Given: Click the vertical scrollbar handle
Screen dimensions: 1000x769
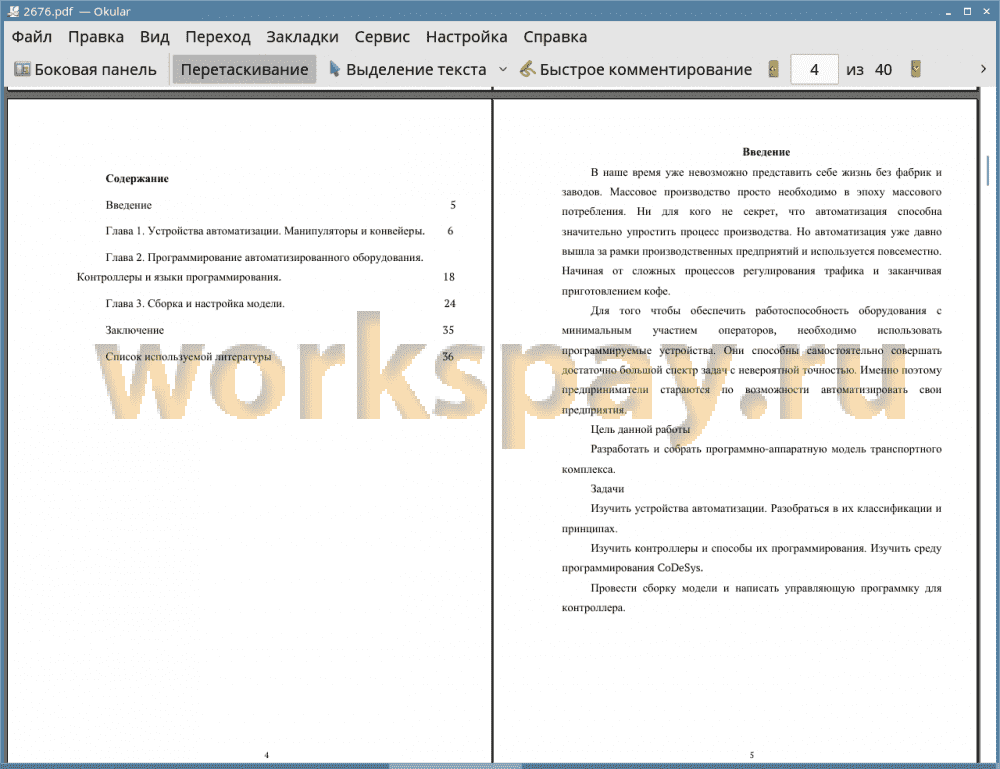Looking at the screenshot, I should (988, 171).
